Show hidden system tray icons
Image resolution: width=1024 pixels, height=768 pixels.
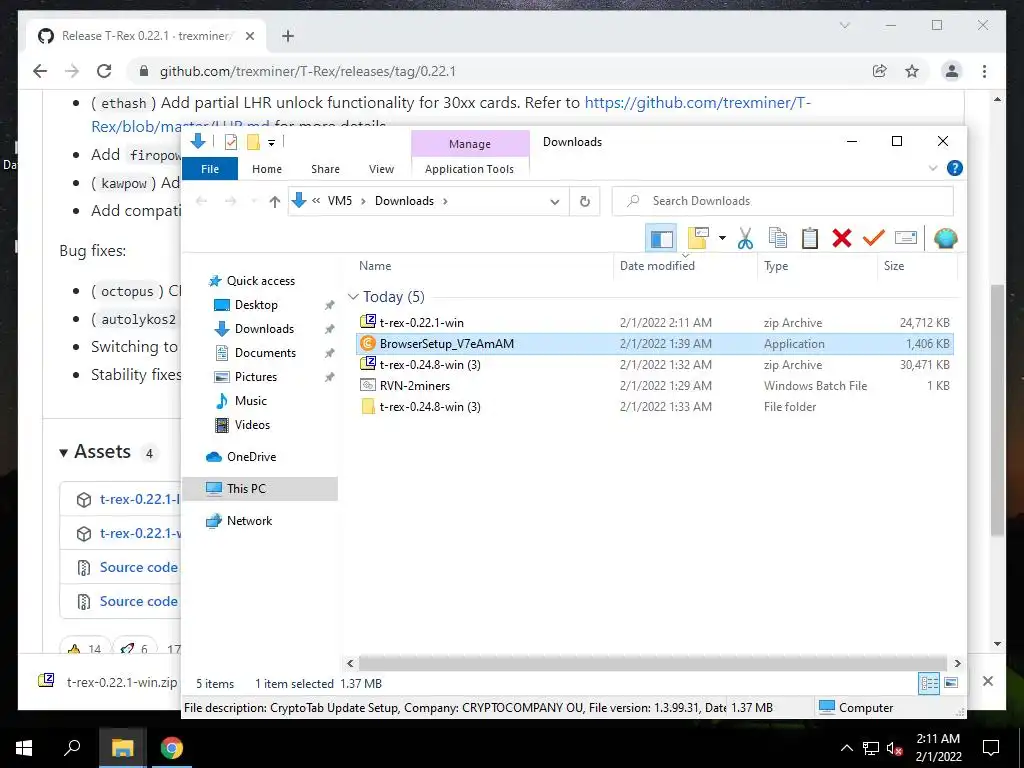[846, 748]
